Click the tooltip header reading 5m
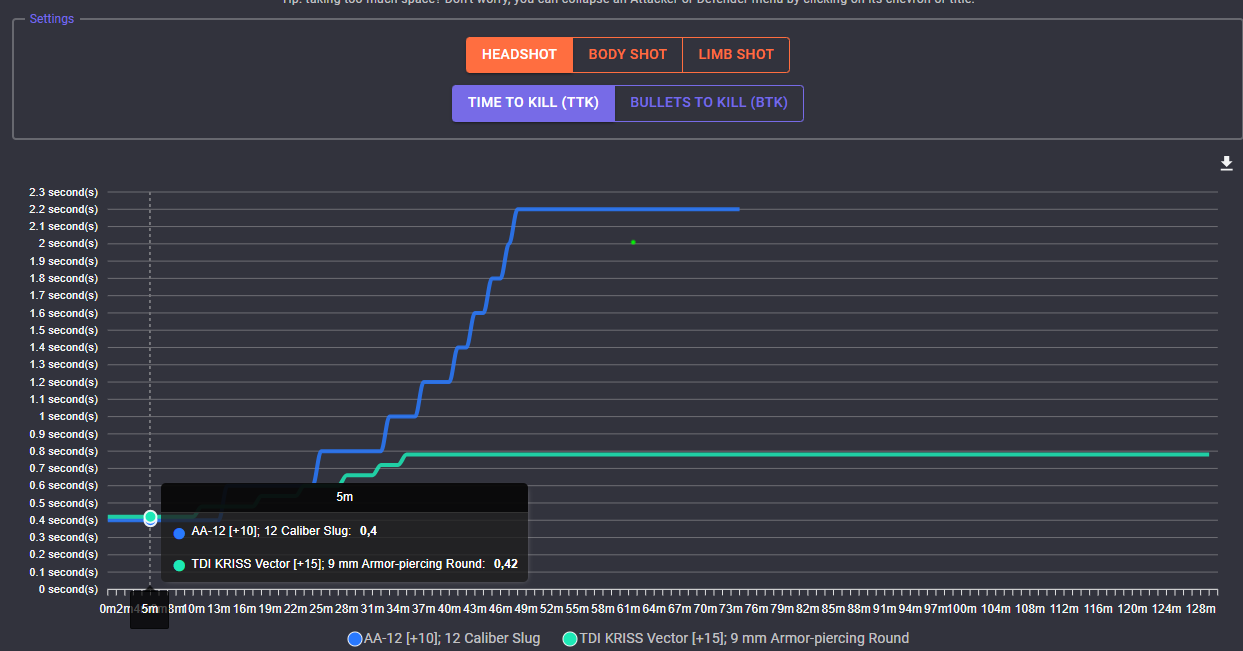Image resolution: width=1243 pixels, height=651 pixels. 344,497
